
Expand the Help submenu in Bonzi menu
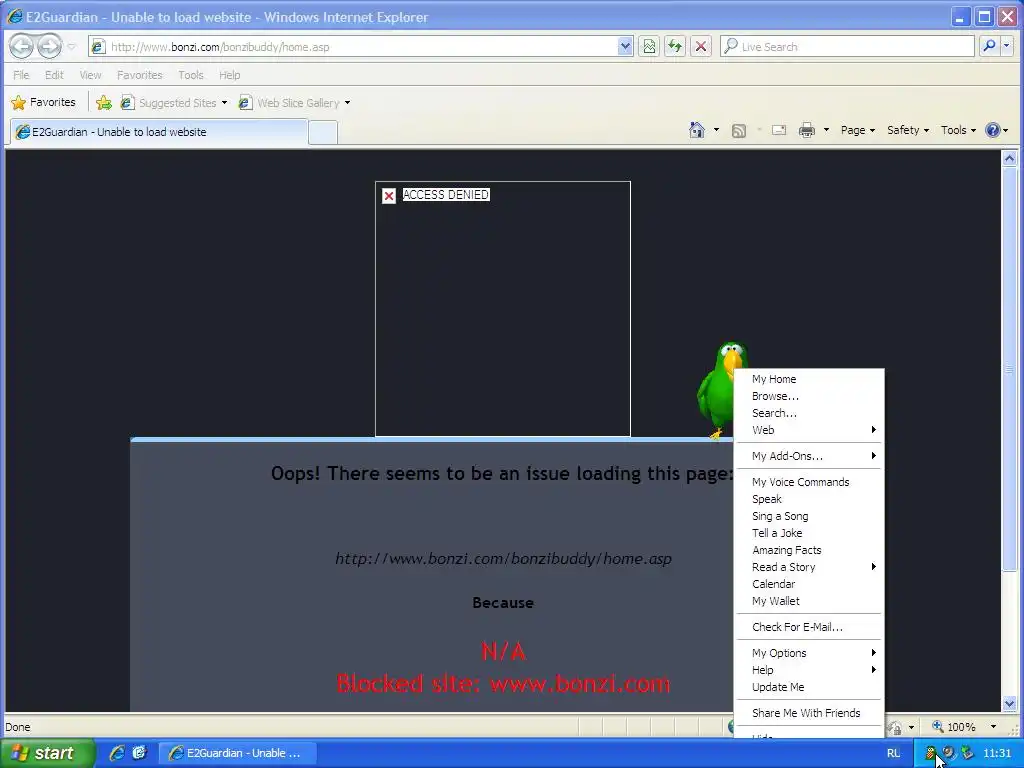tap(810, 670)
